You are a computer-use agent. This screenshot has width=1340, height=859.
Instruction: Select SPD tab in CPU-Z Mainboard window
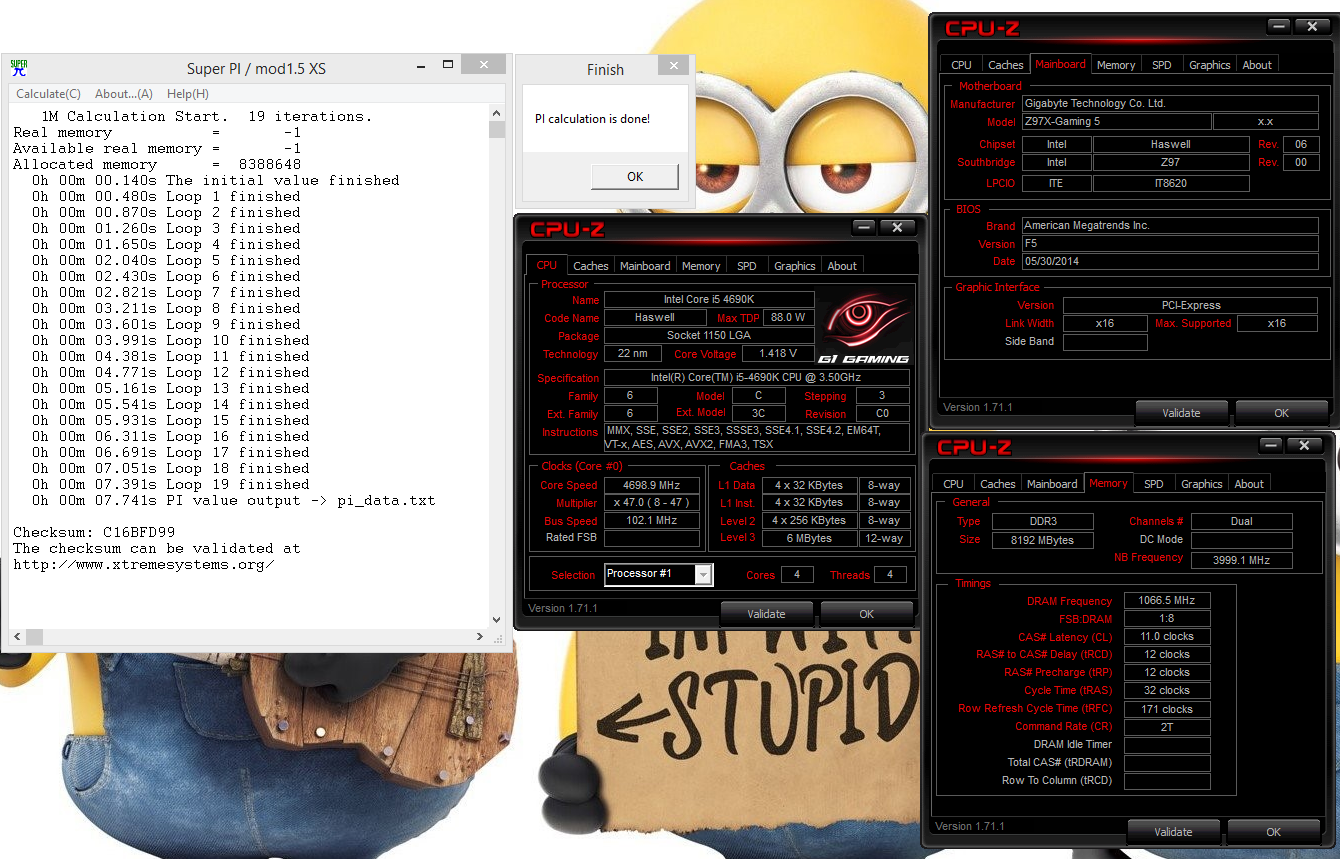[x=1162, y=65]
